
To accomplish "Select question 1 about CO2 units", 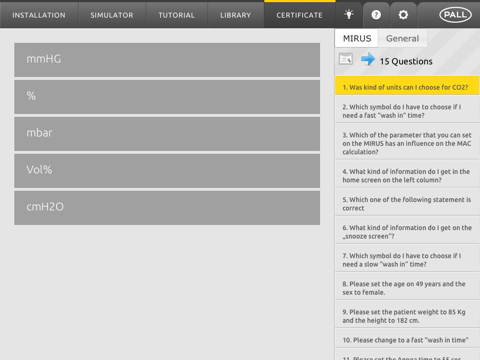I will pyautogui.click(x=407, y=86).
